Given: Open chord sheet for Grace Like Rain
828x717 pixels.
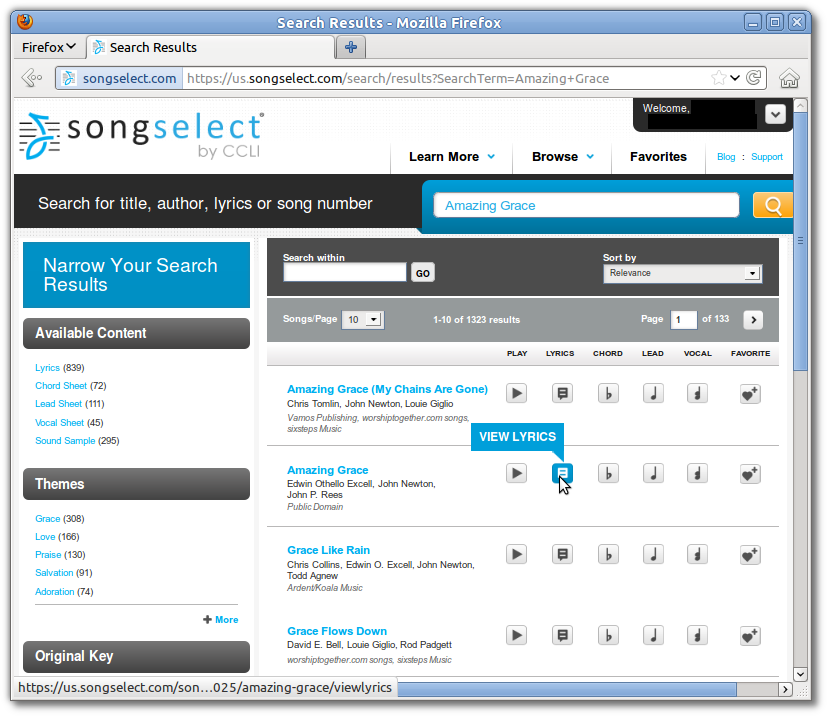Looking at the screenshot, I should [x=608, y=554].
